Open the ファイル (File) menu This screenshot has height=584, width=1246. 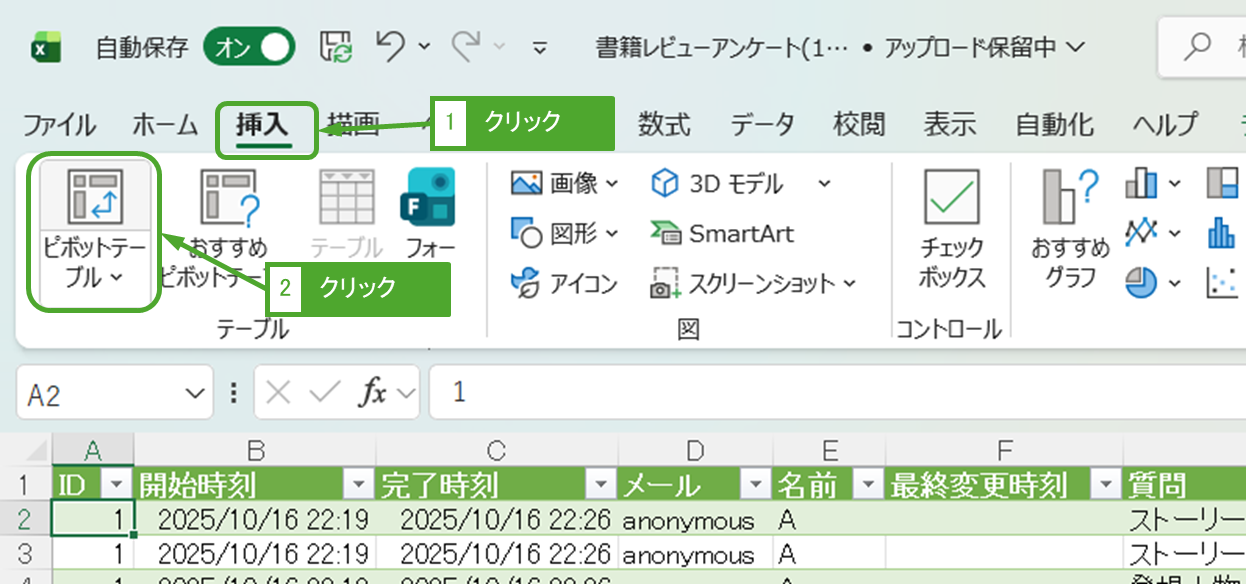point(59,125)
